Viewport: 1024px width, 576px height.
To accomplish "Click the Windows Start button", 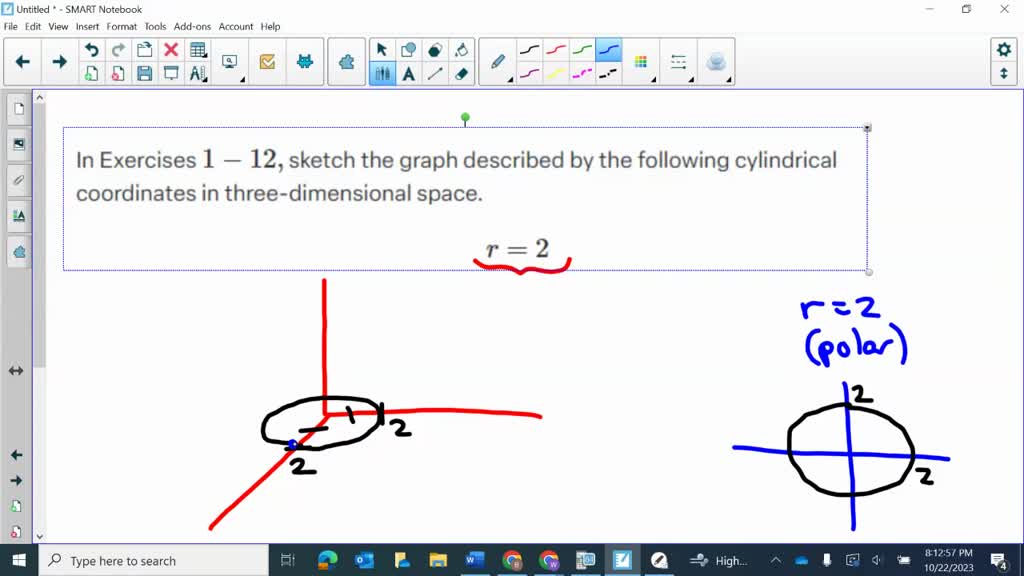I will [x=19, y=560].
